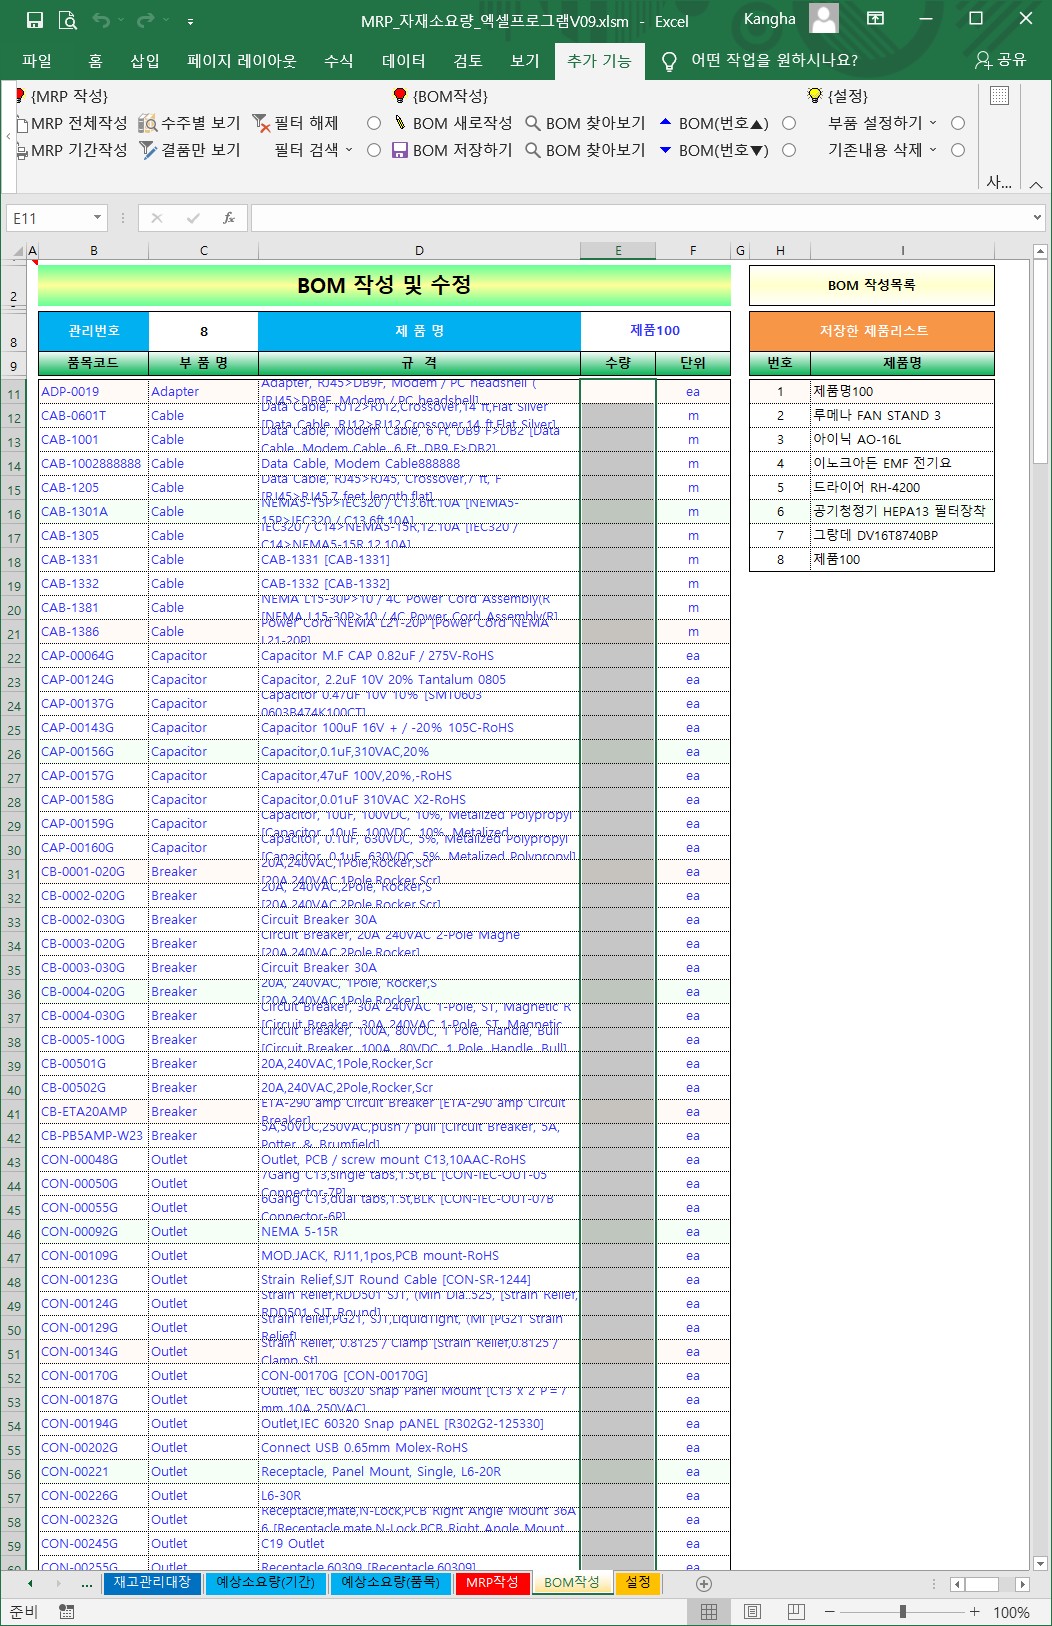Click the lower BOM 찾아보기 magnifier icon

533,150
